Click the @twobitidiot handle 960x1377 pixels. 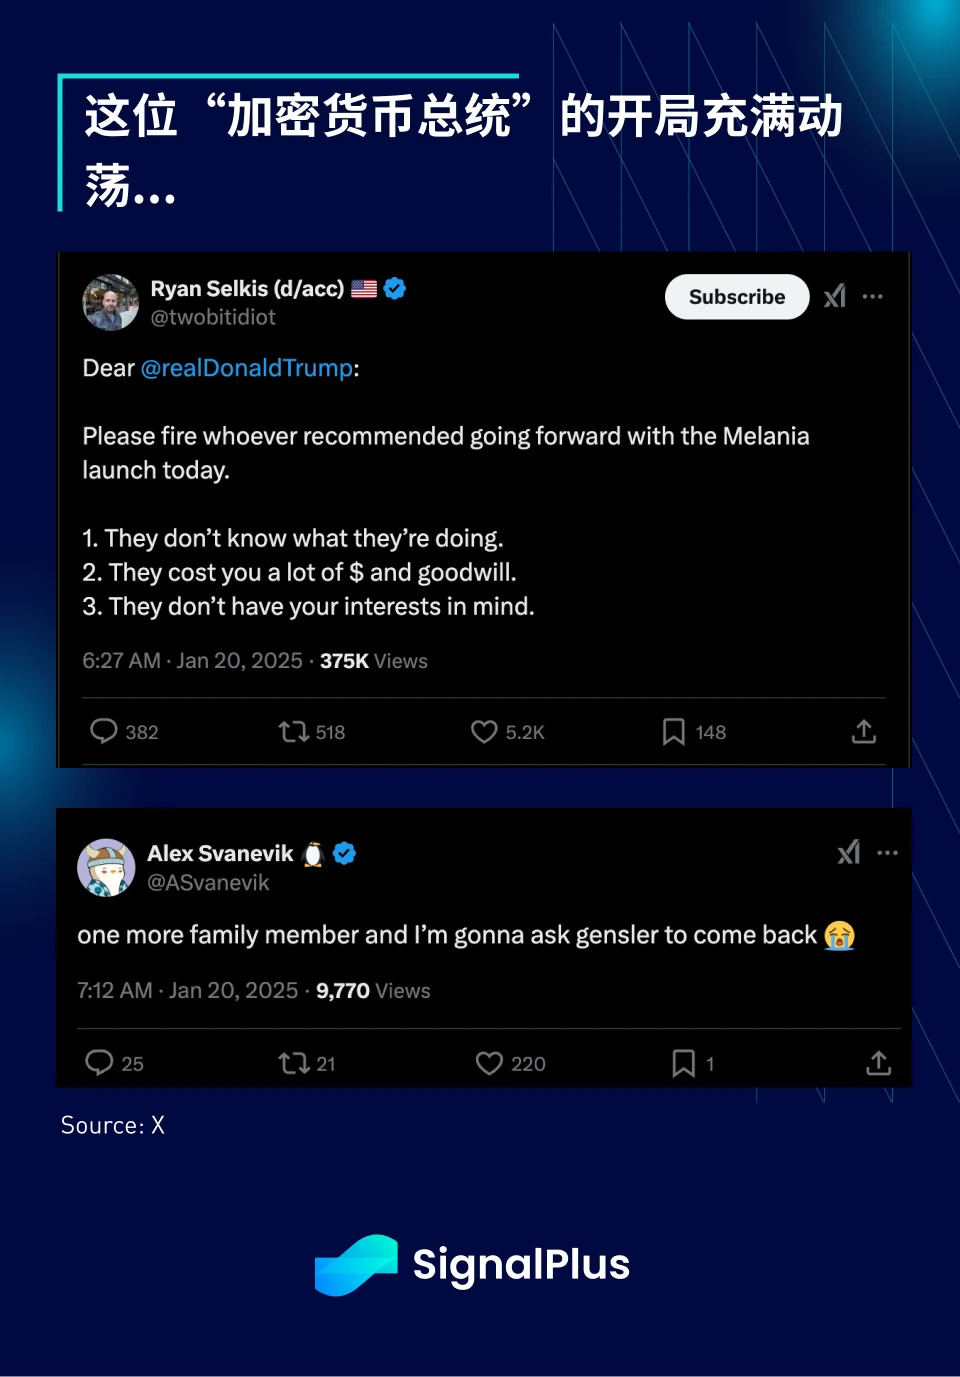[213, 317]
